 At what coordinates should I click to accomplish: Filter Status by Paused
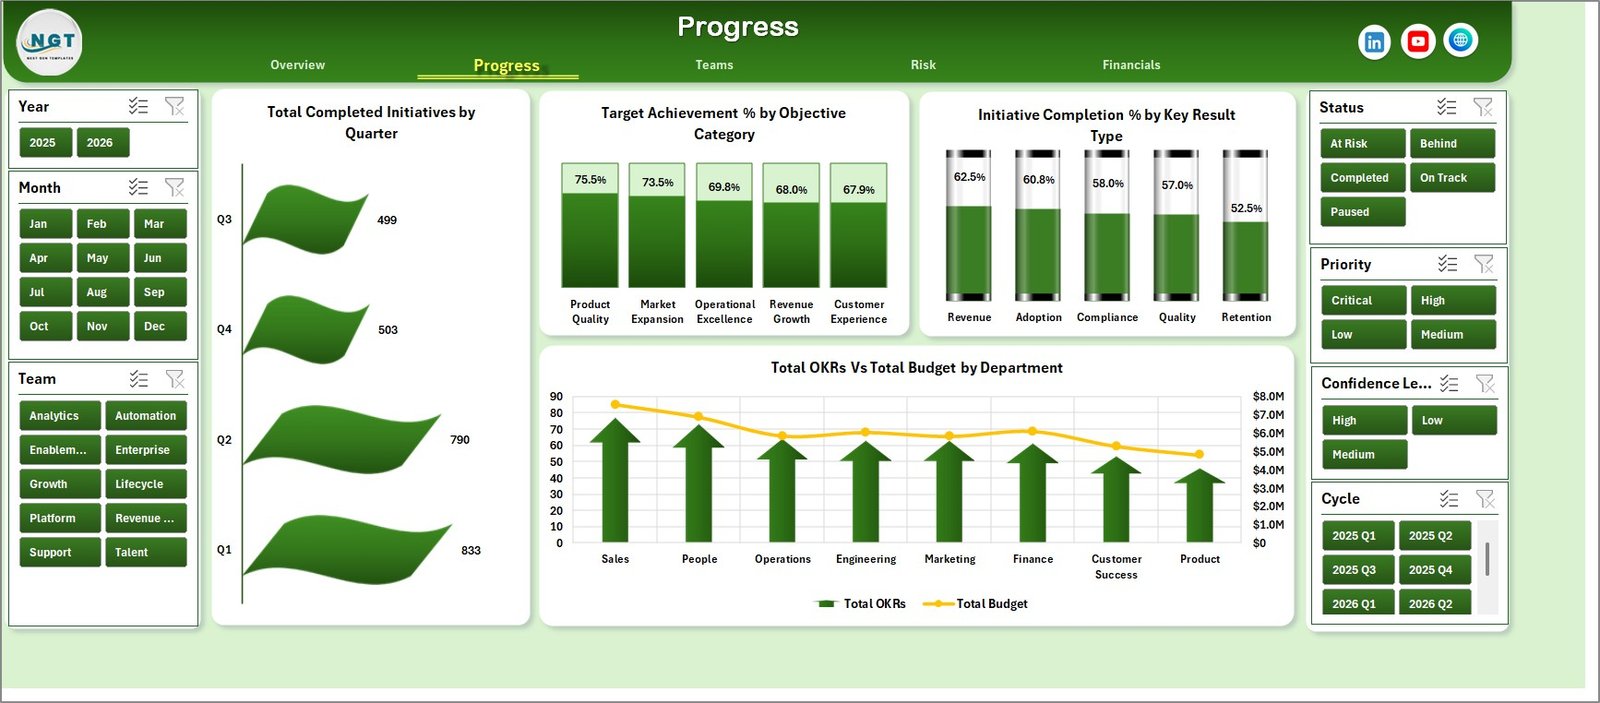click(1363, 212)
